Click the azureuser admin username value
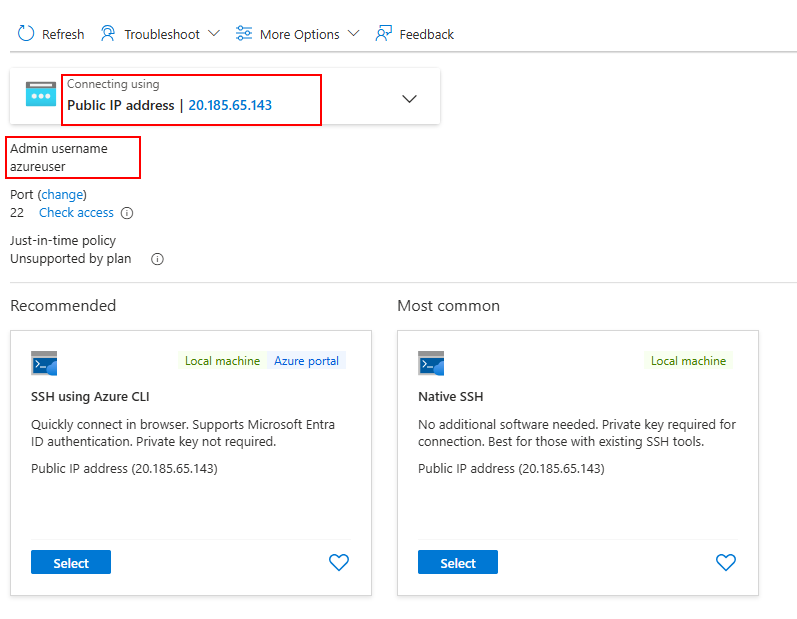 point(38,167)
